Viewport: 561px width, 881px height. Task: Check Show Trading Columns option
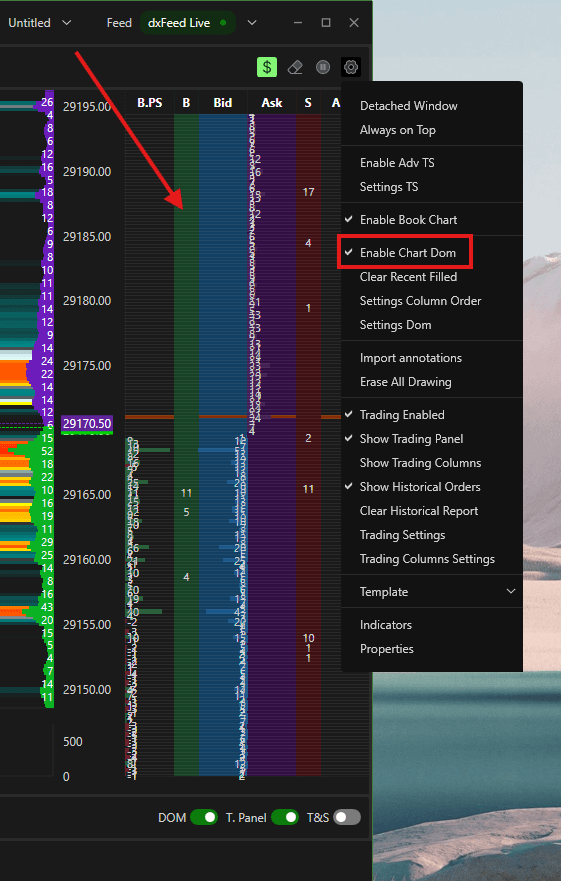click(x=432, y=463)
